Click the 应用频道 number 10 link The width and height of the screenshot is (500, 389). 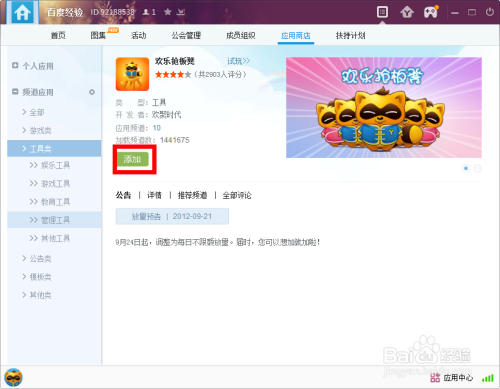156,128
